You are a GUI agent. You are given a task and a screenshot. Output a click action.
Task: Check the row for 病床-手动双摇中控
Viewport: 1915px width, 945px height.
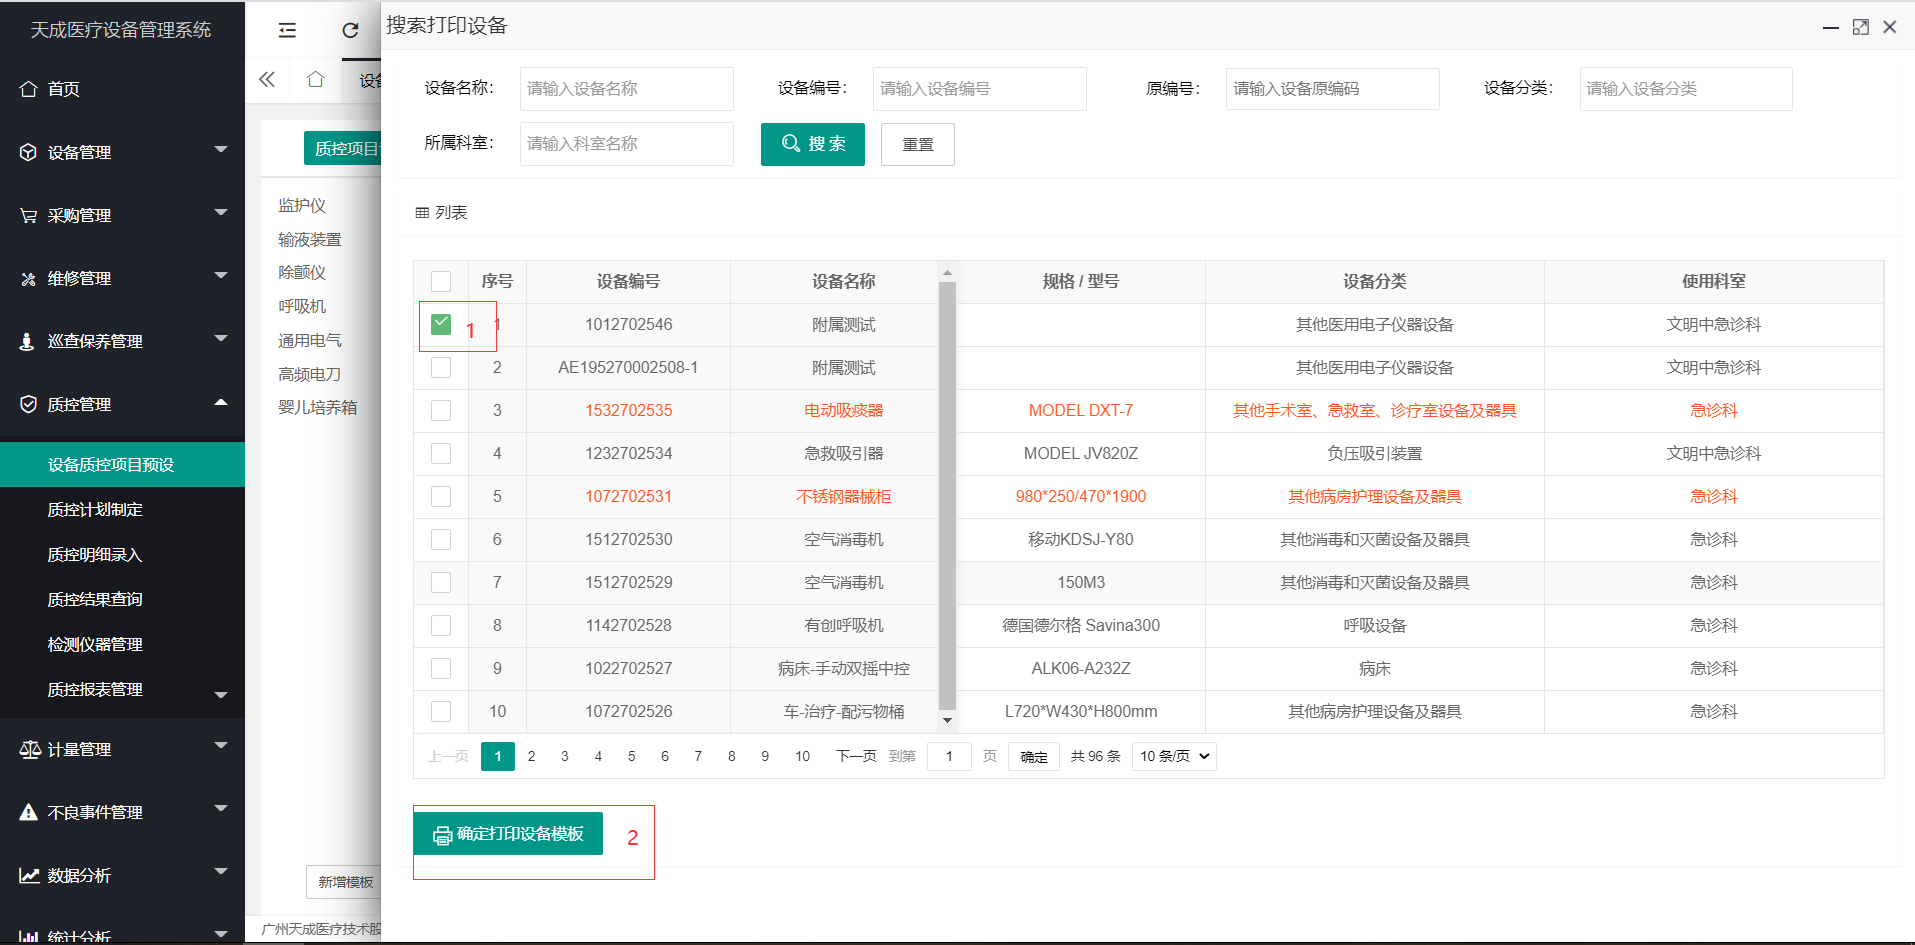[x=441, y=668]
